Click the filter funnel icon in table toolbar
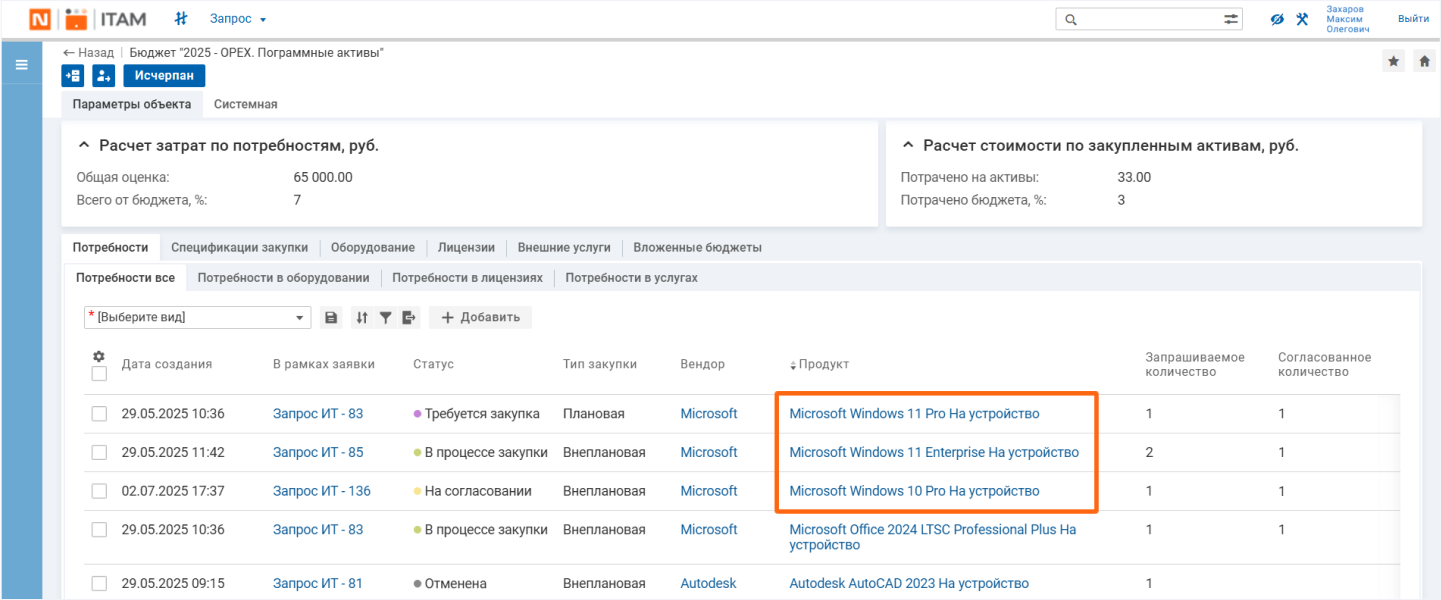 click(385, 318)
